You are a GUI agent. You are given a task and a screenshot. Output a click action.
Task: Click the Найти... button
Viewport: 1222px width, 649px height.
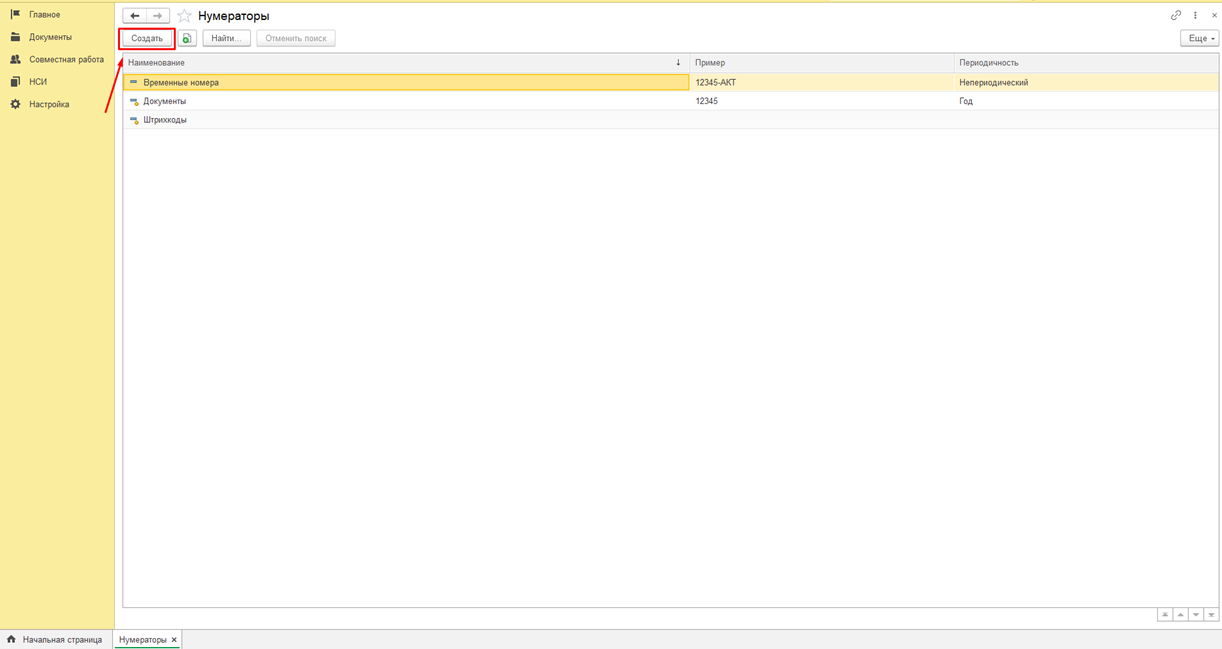[227, 38]
